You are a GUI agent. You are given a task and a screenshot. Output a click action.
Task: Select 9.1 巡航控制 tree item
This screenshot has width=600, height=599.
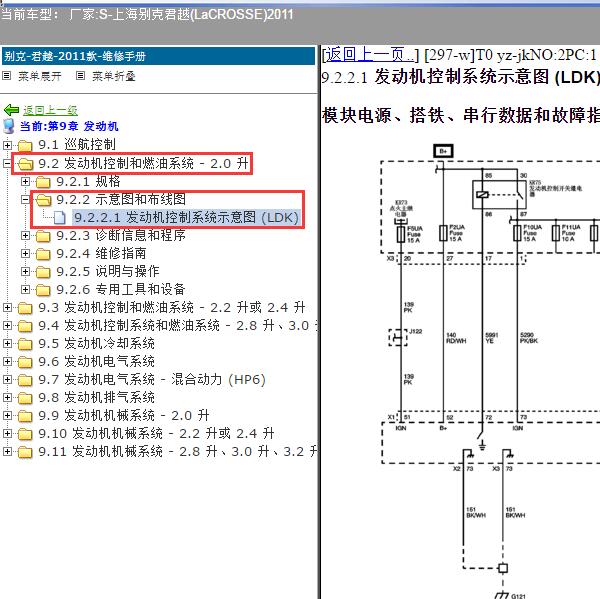click(x=77, y=145)
